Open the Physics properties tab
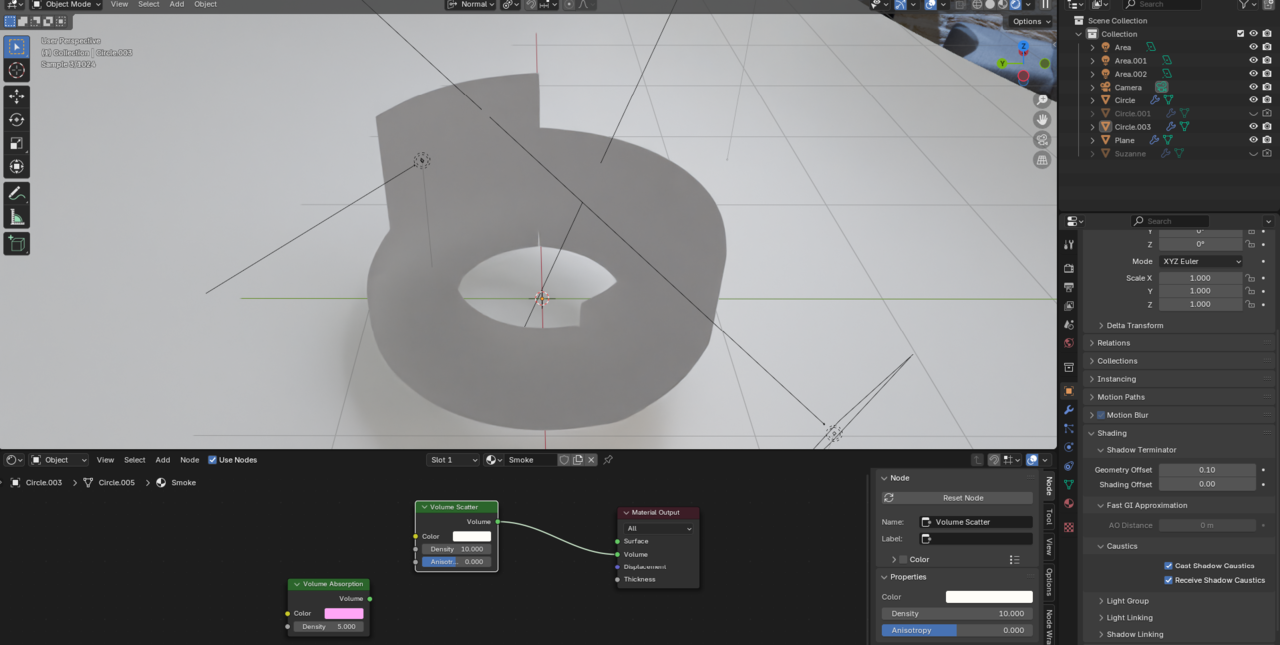The height and width of the screenshot is (645, 1280). tap(1069, 447)
